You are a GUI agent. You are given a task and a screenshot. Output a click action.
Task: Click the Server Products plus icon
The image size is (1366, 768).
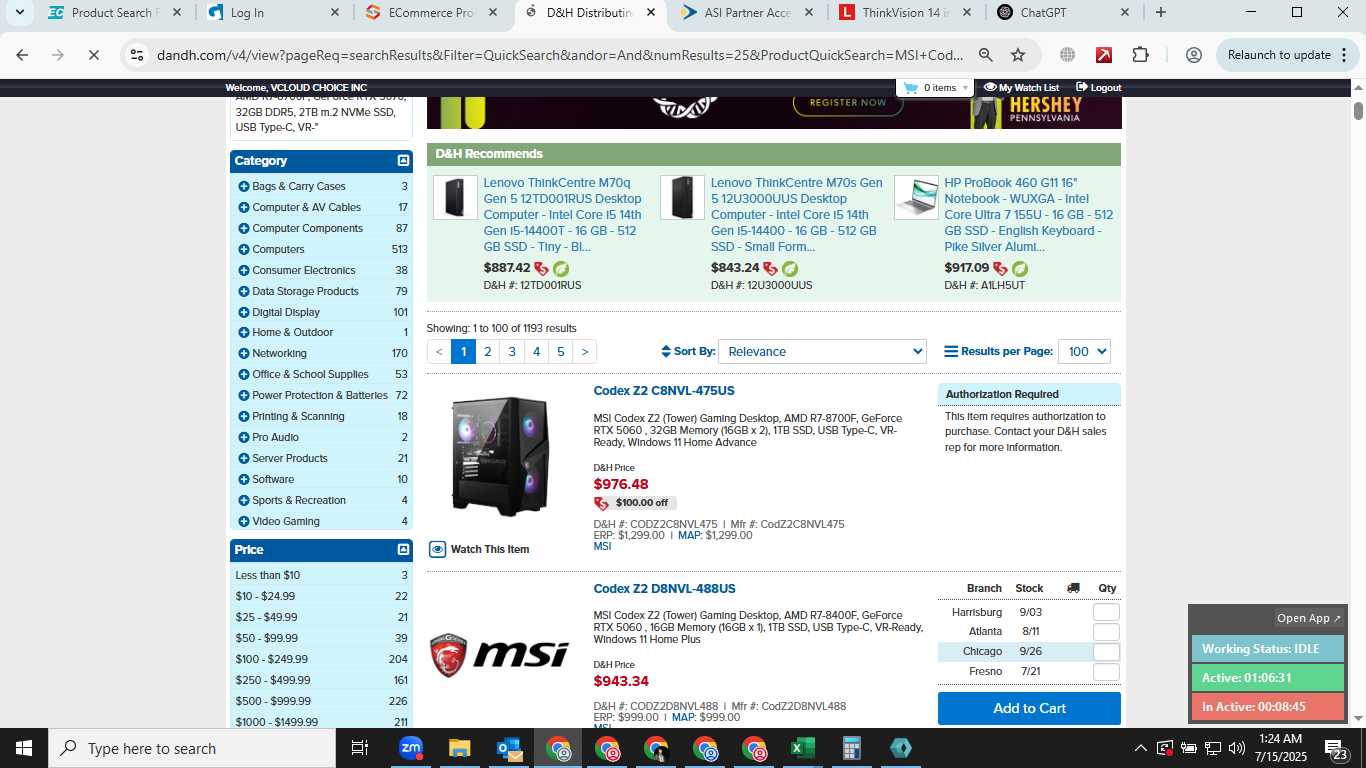coord(244,458)
